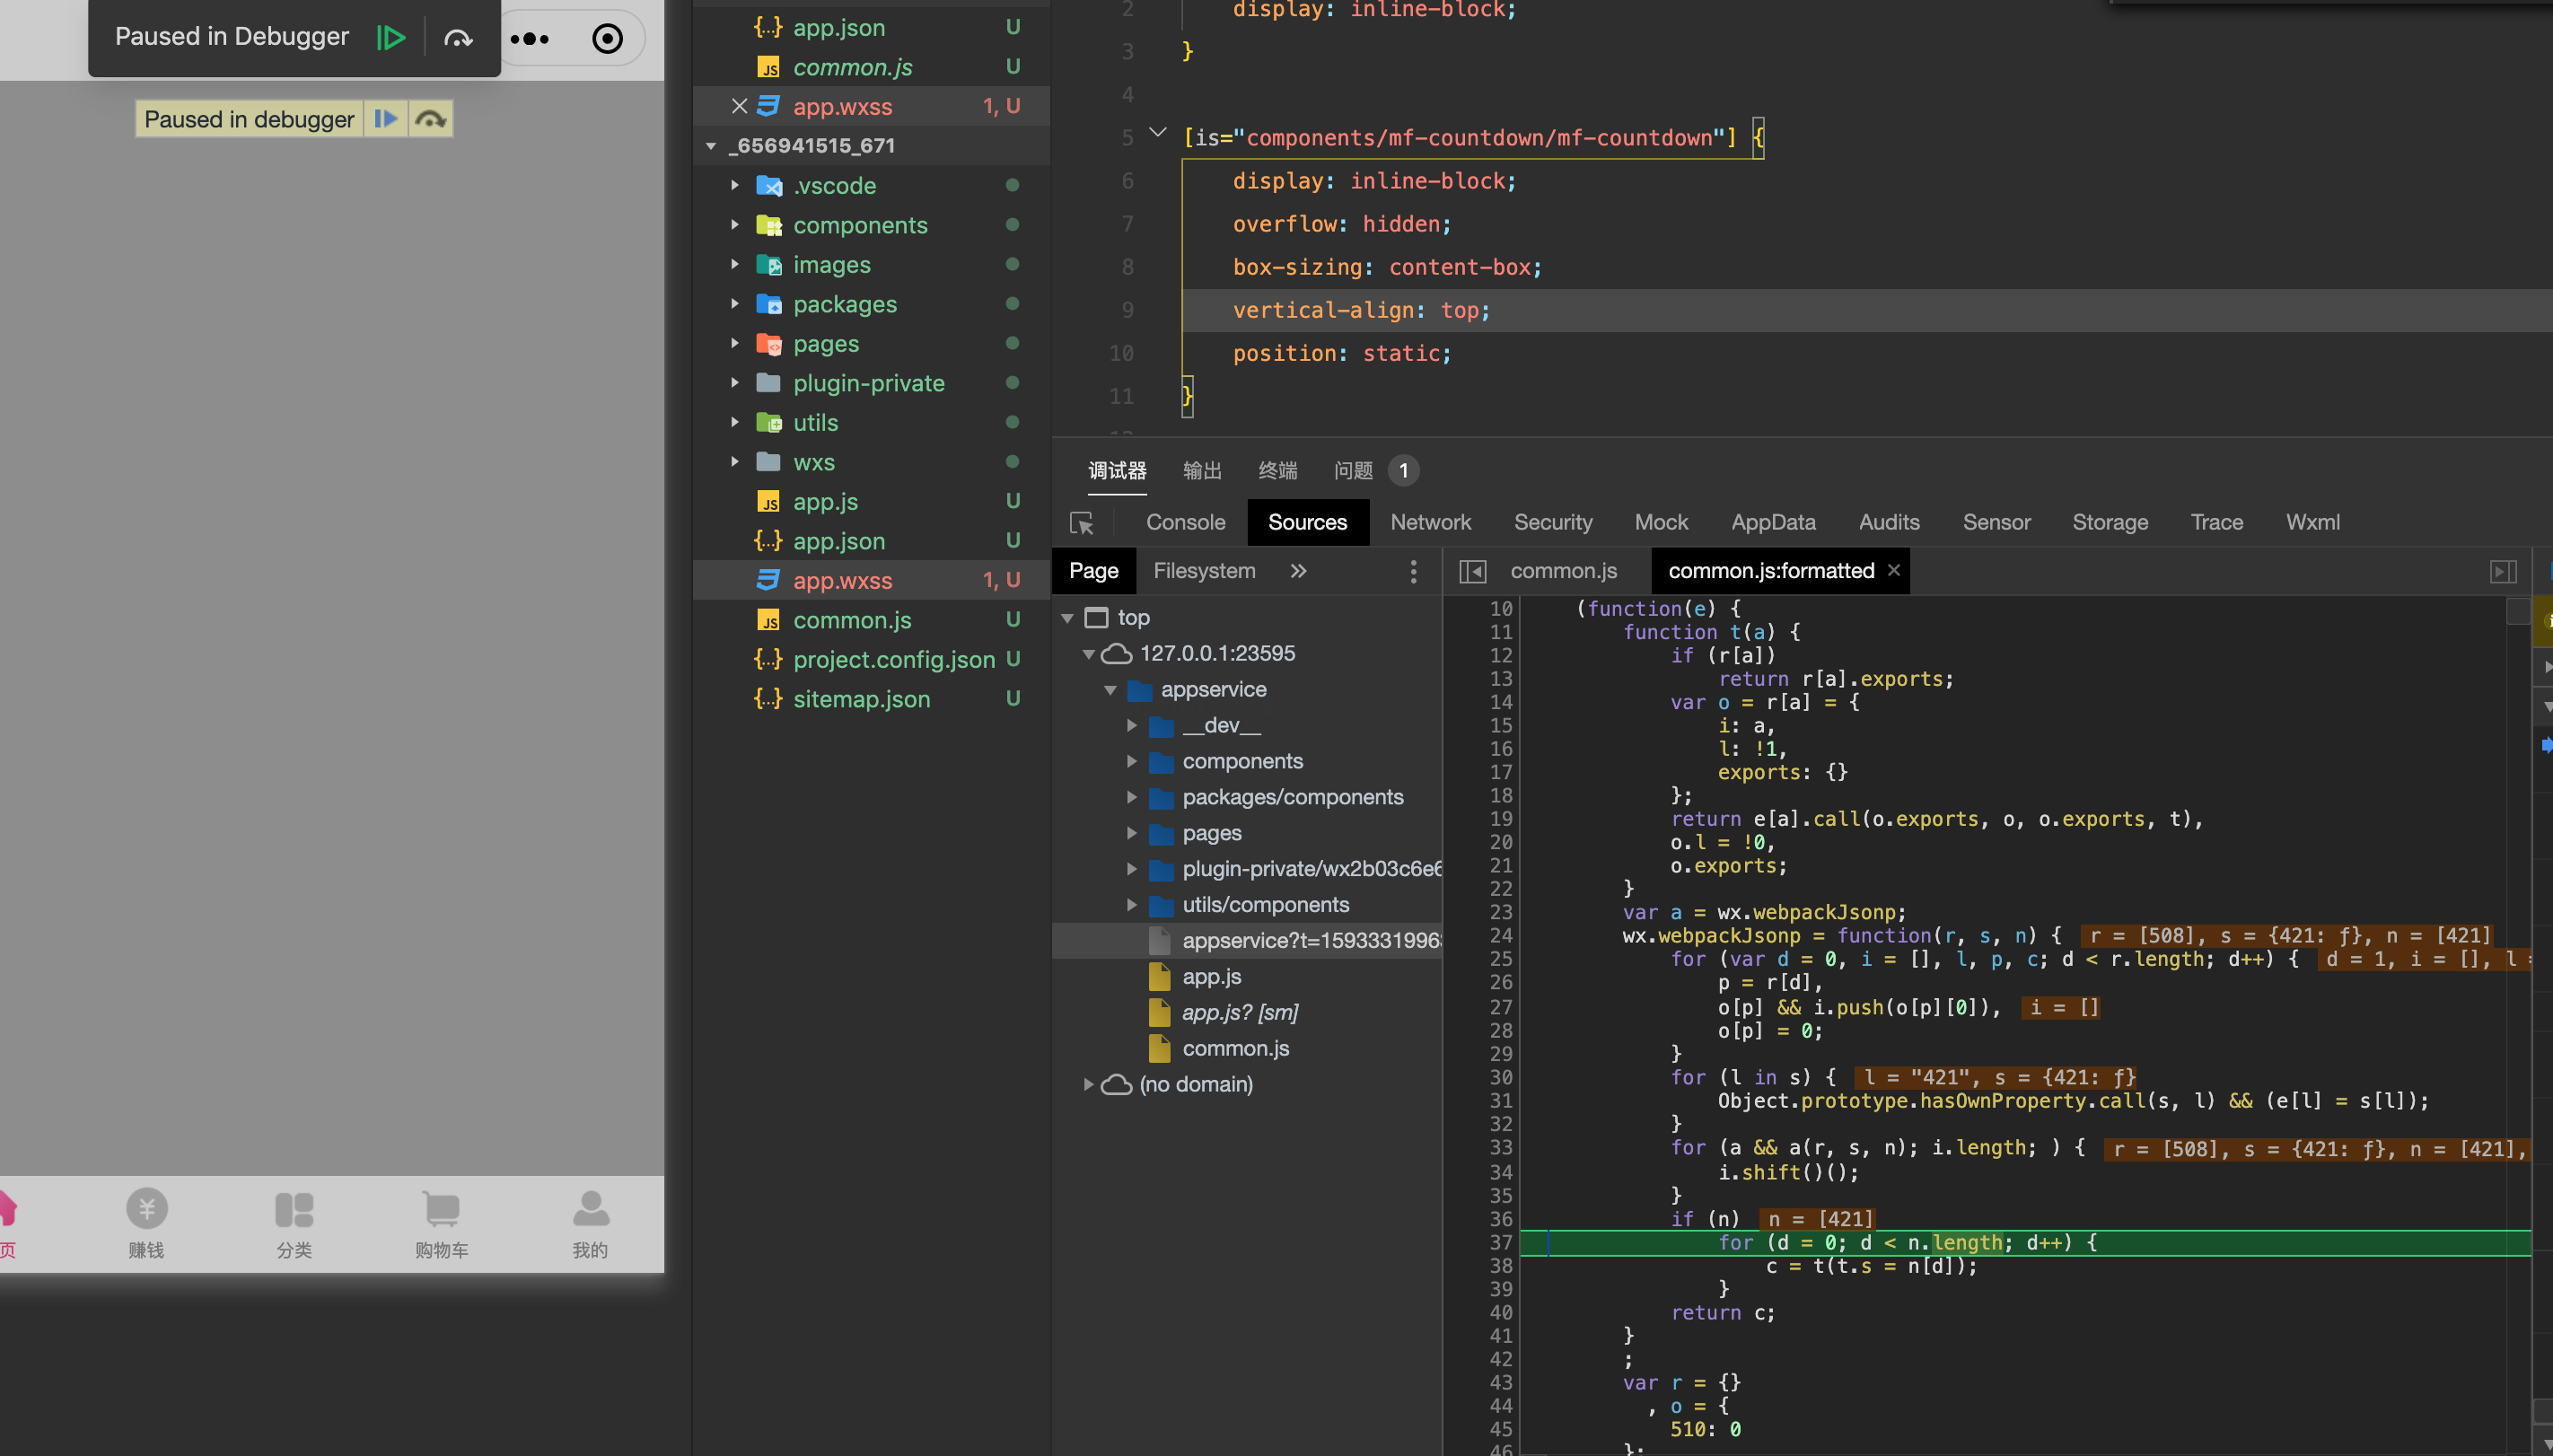Toggle the Sources navigator sidebar icon
The image size is (2553, 1456).
[1472, 571]
